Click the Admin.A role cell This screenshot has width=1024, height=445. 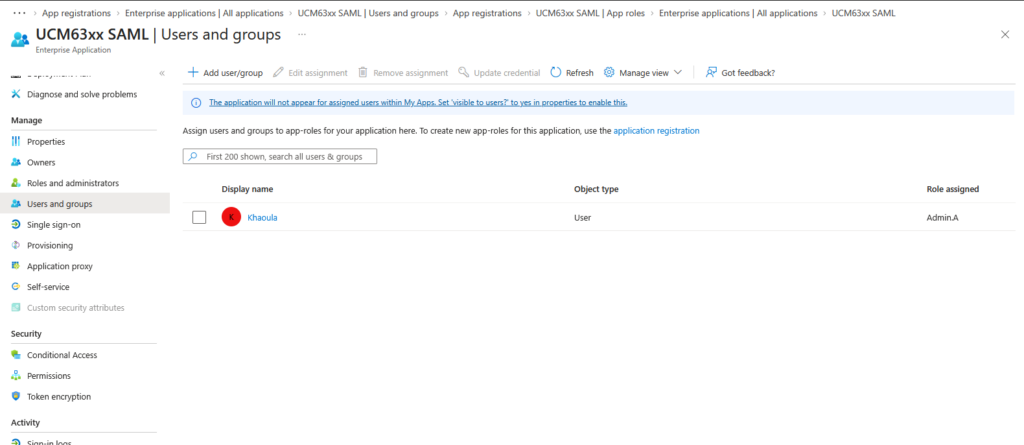(942, 218)
